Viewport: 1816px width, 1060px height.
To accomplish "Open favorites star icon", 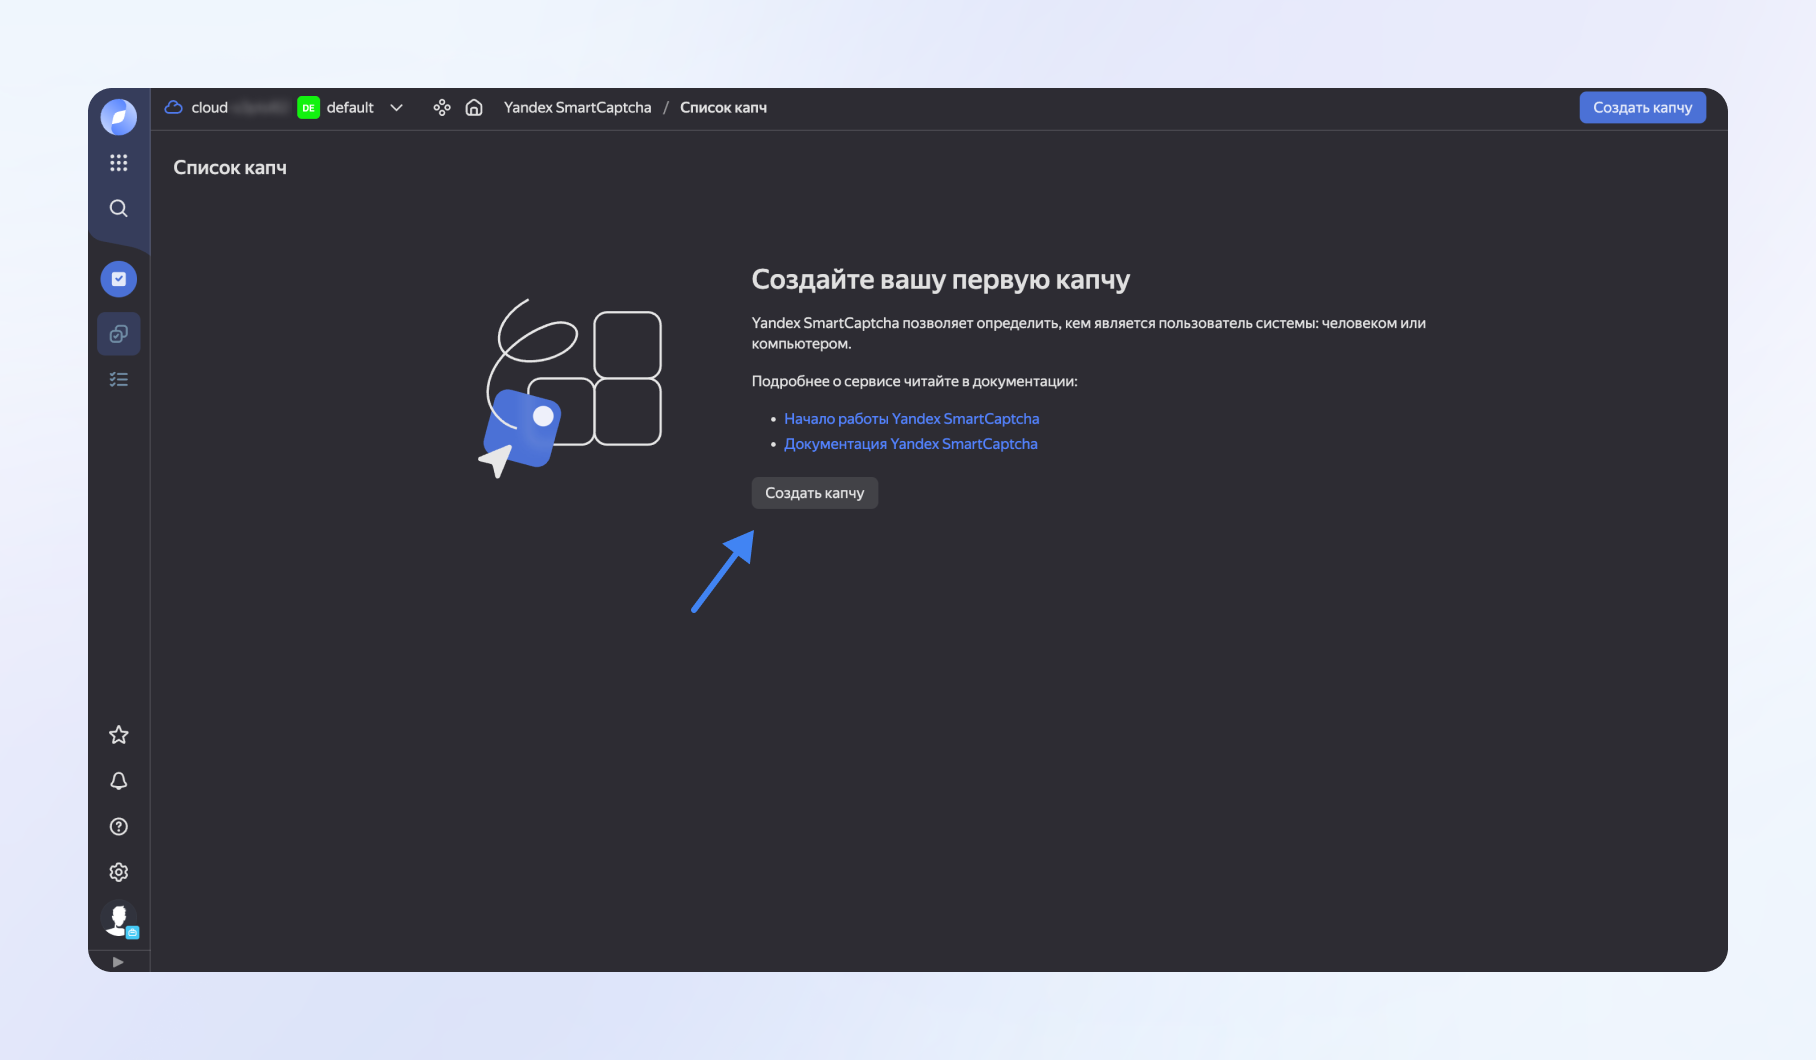I will [118, 735].
